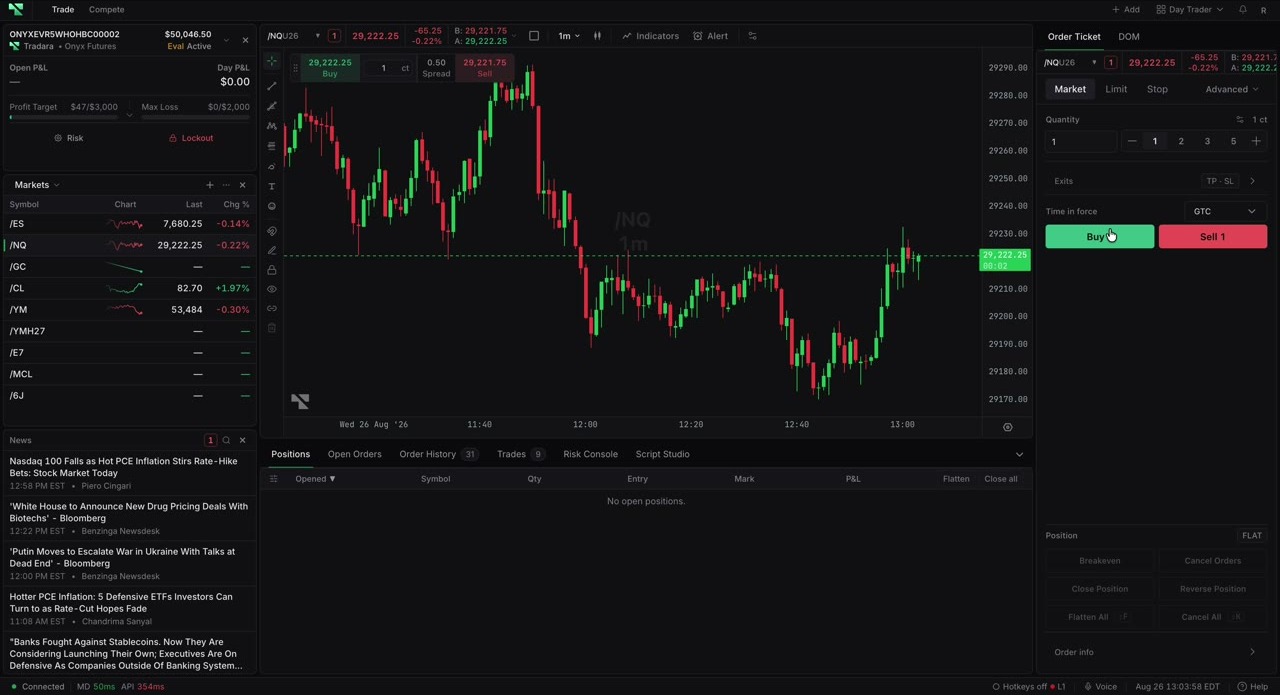
Task: Click the chart trade quantity field
Action: click(382, 68)
